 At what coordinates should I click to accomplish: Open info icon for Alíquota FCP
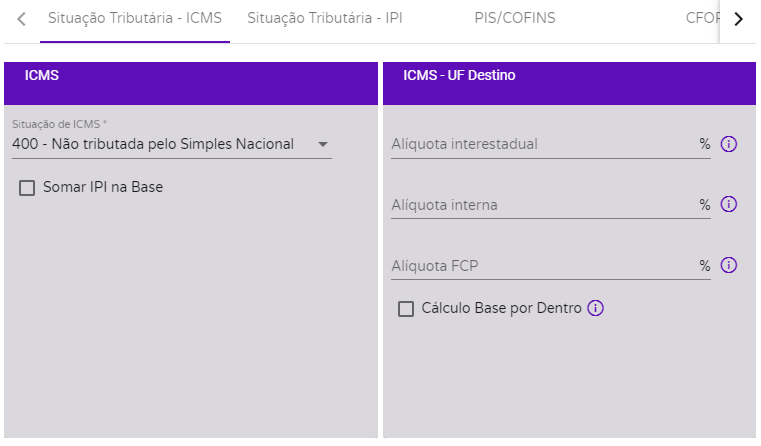point(728,265)
